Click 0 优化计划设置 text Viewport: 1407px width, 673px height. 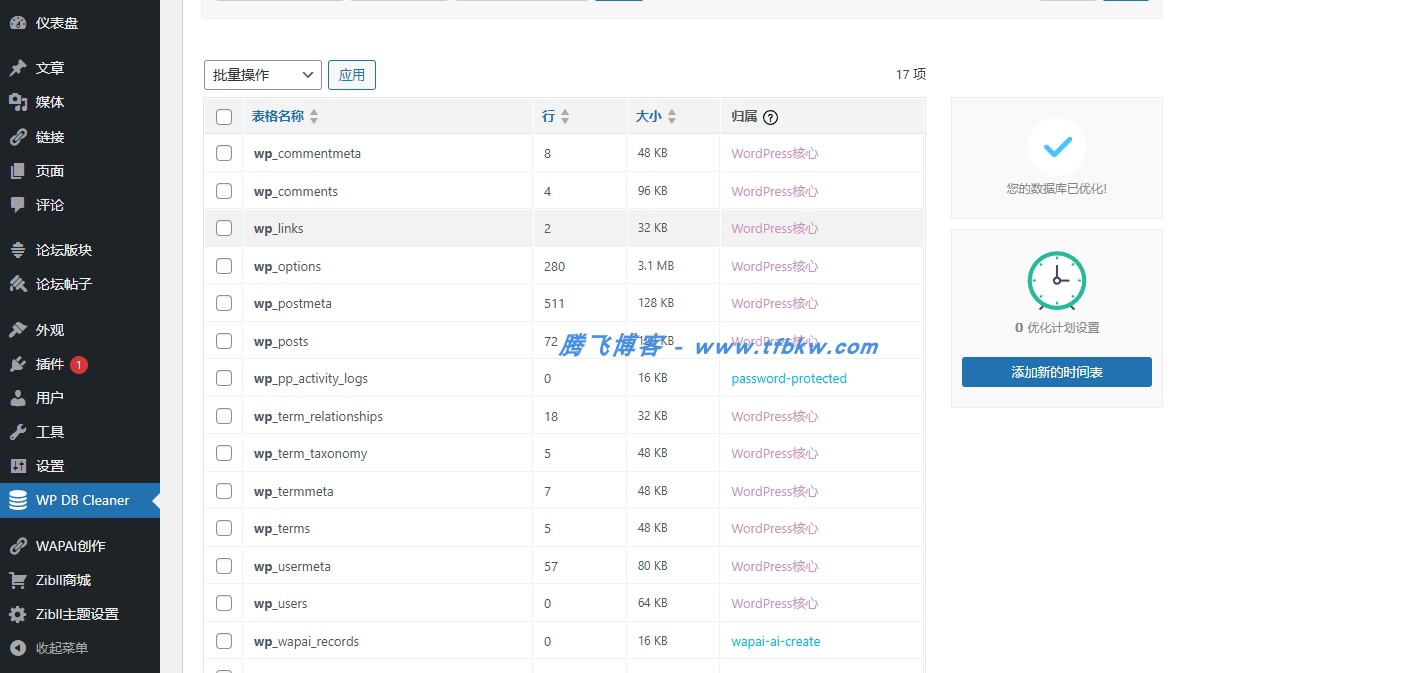pyautogui.click(x=1057, y=328)
